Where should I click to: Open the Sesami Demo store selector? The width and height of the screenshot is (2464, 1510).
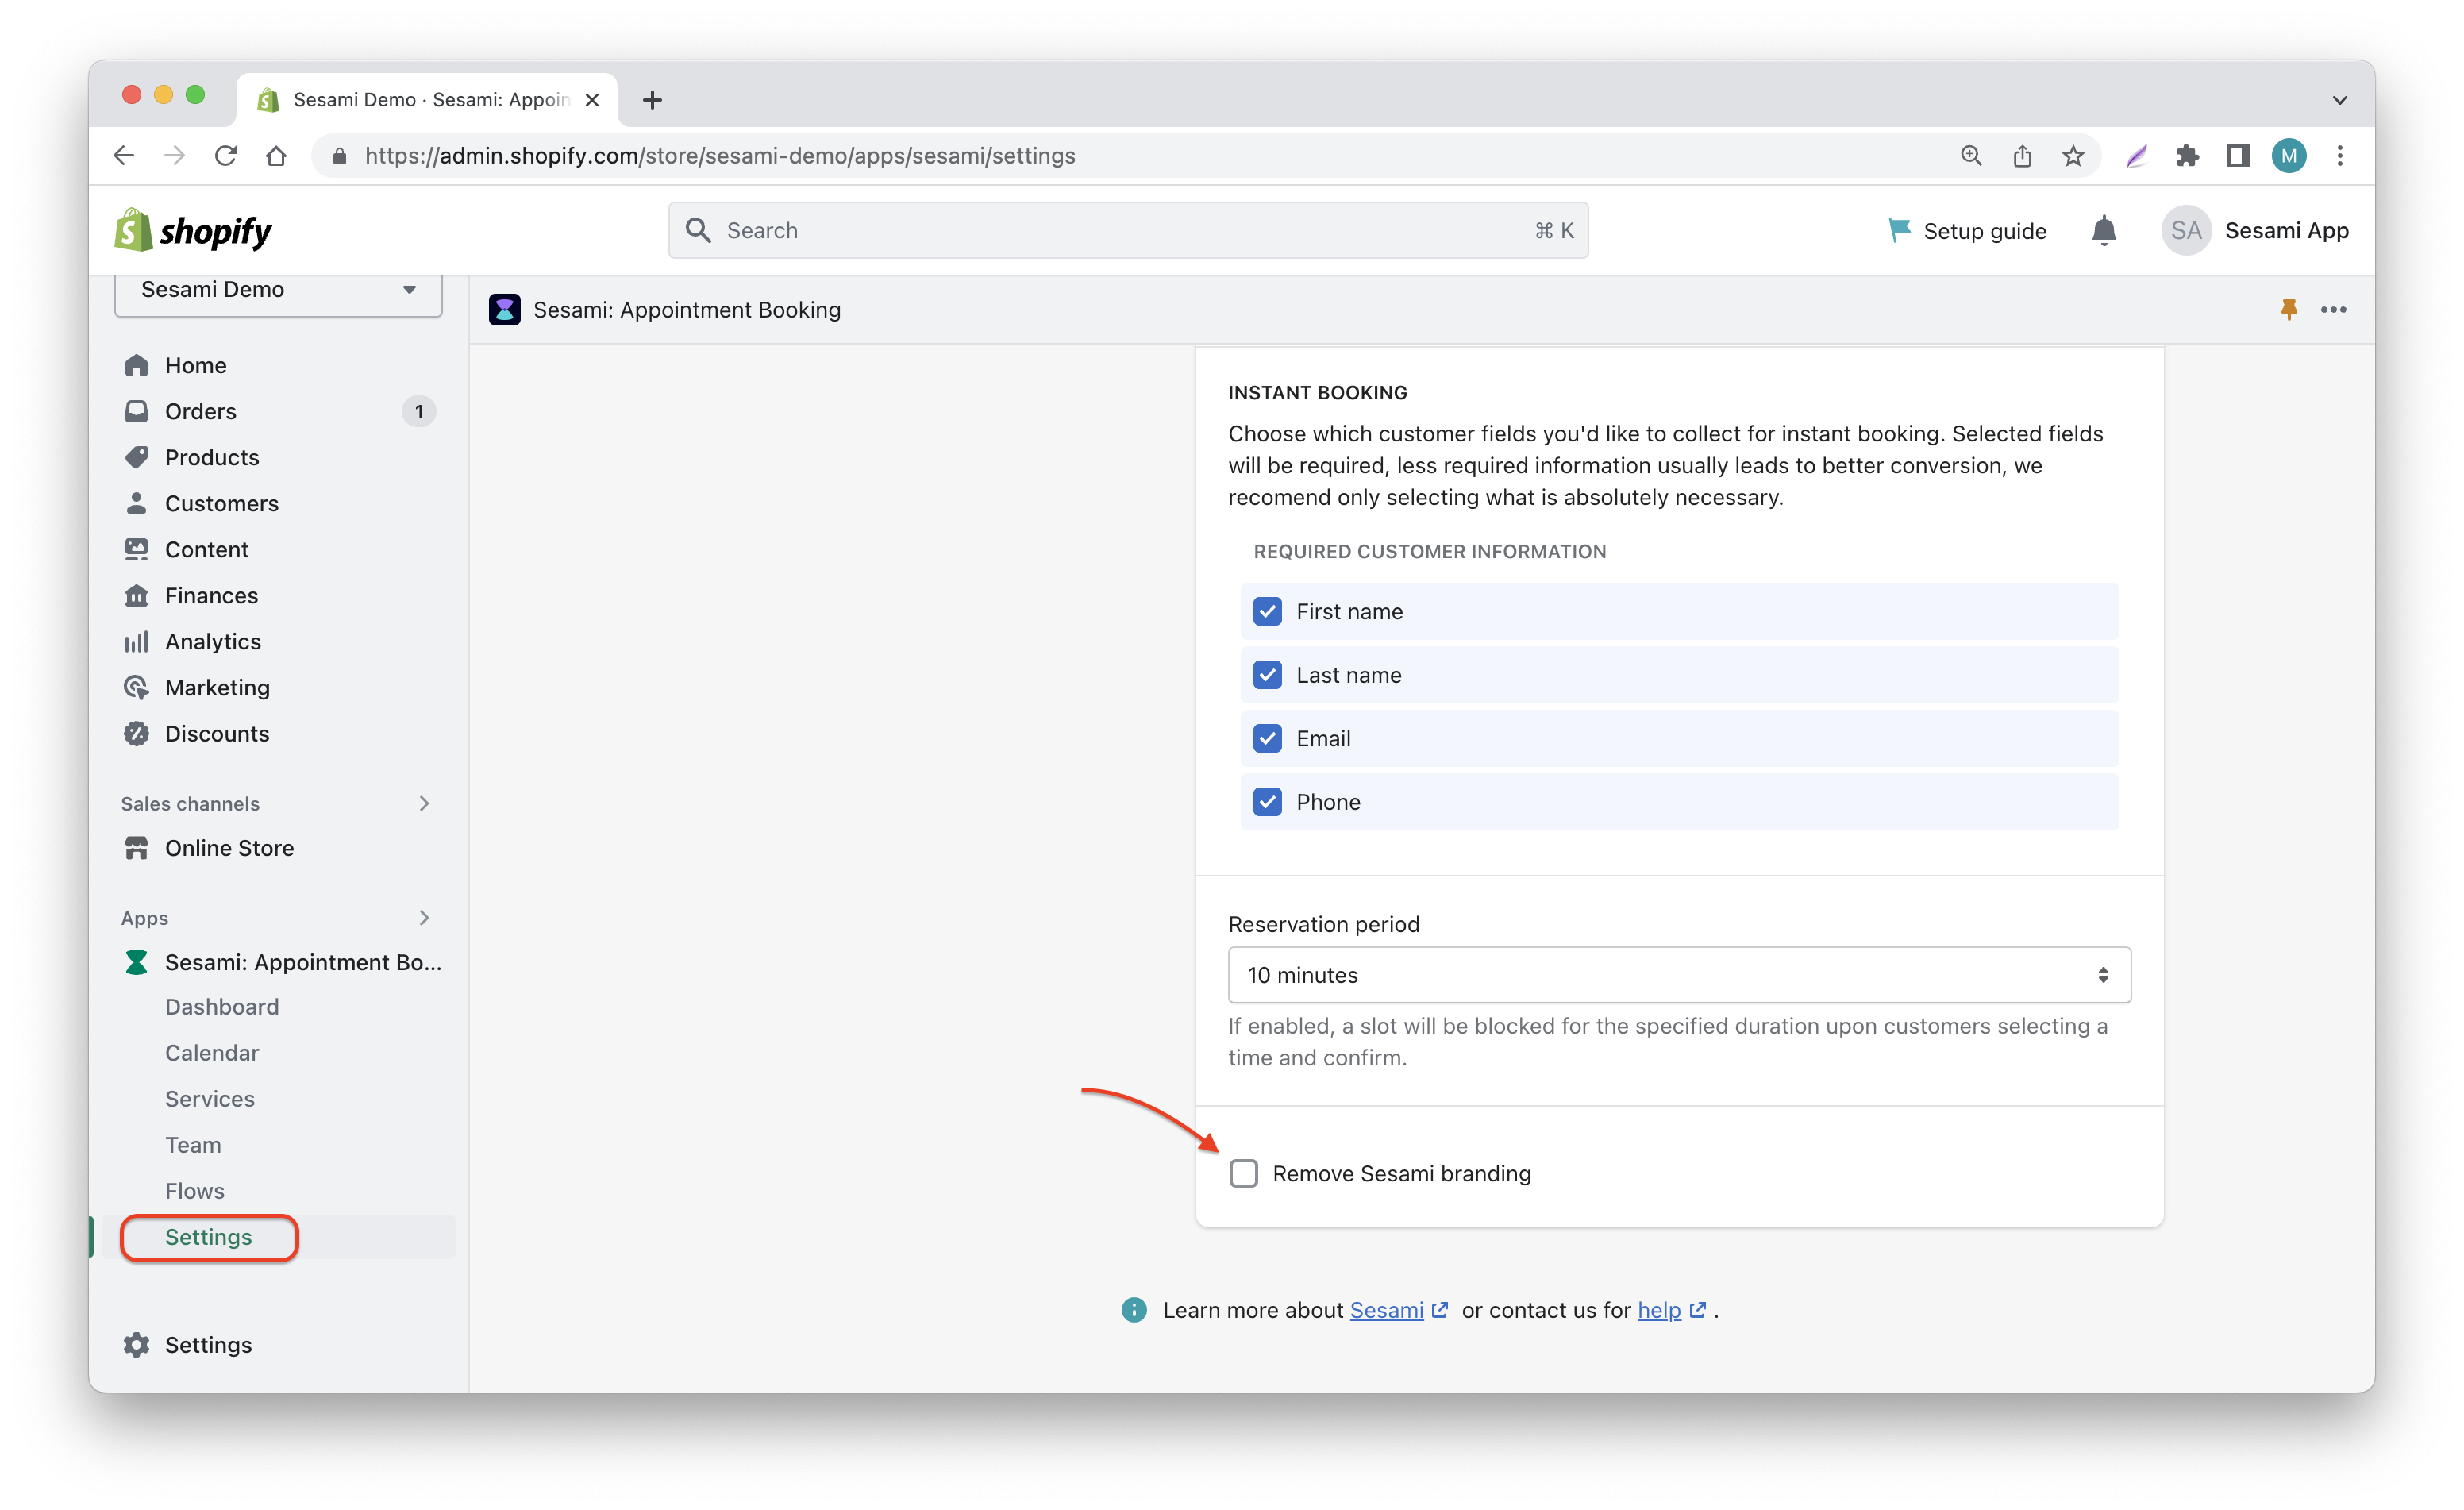coord(278,290)
